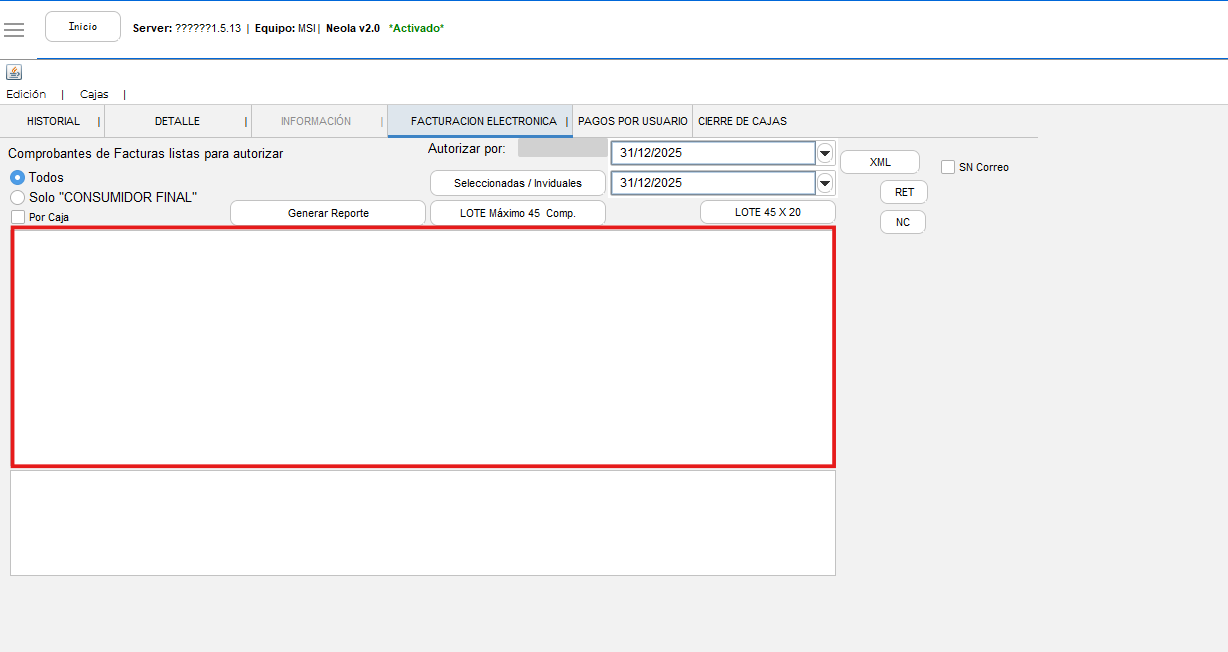Toggle the "SN Correo" checkbox

point(948,167)
